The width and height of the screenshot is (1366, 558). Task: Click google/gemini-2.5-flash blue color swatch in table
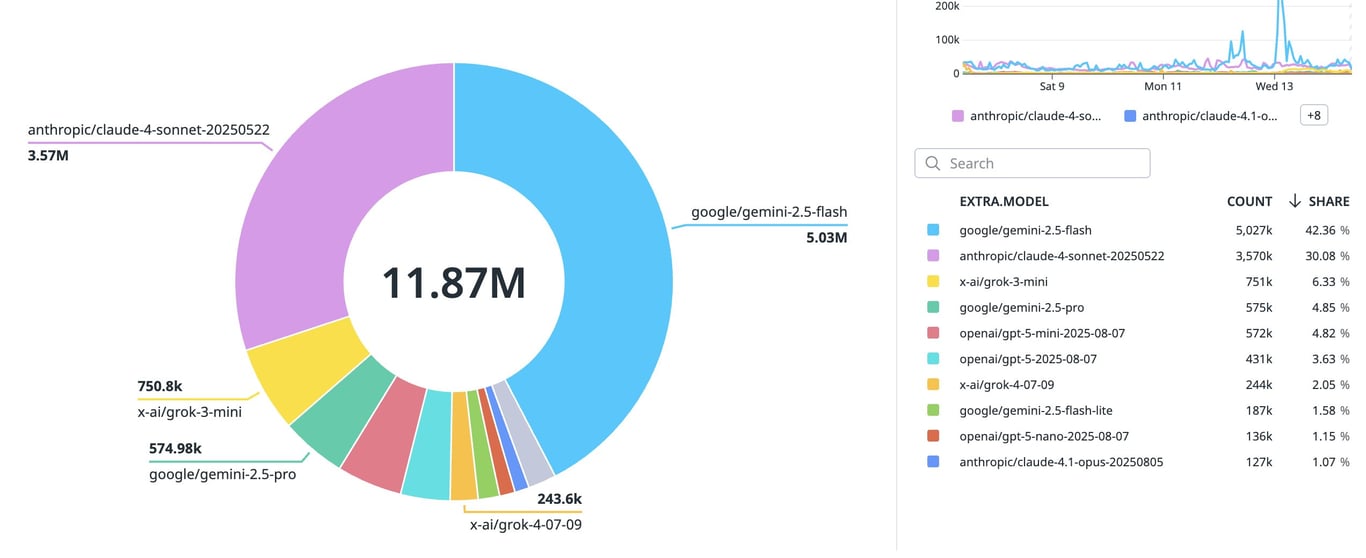pos(933,230)
